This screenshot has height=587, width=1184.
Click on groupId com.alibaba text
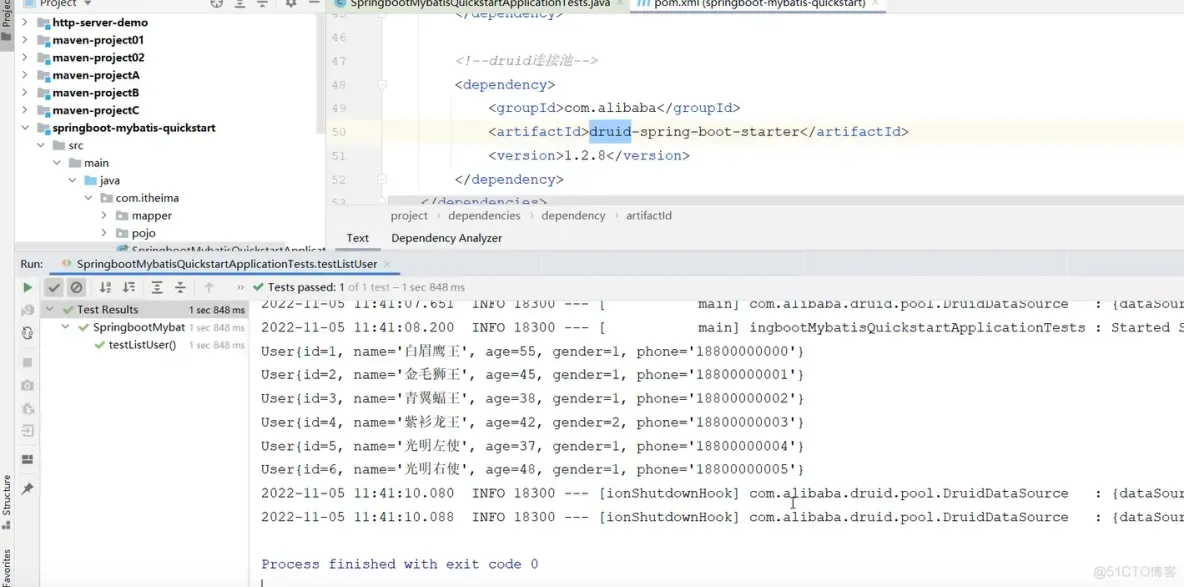tap(611, 108)
